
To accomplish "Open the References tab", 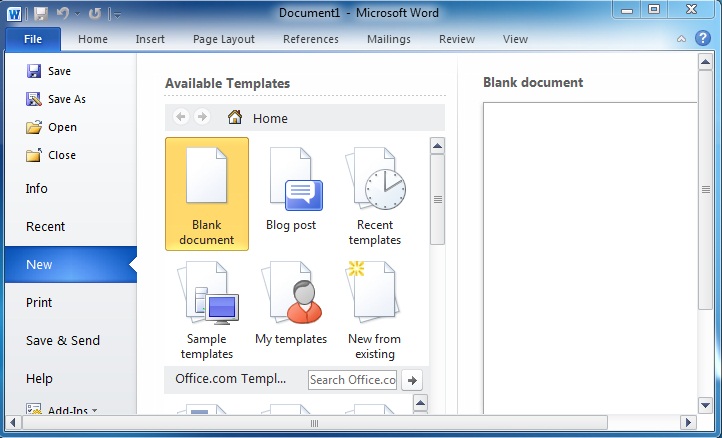I will (311, 39).
